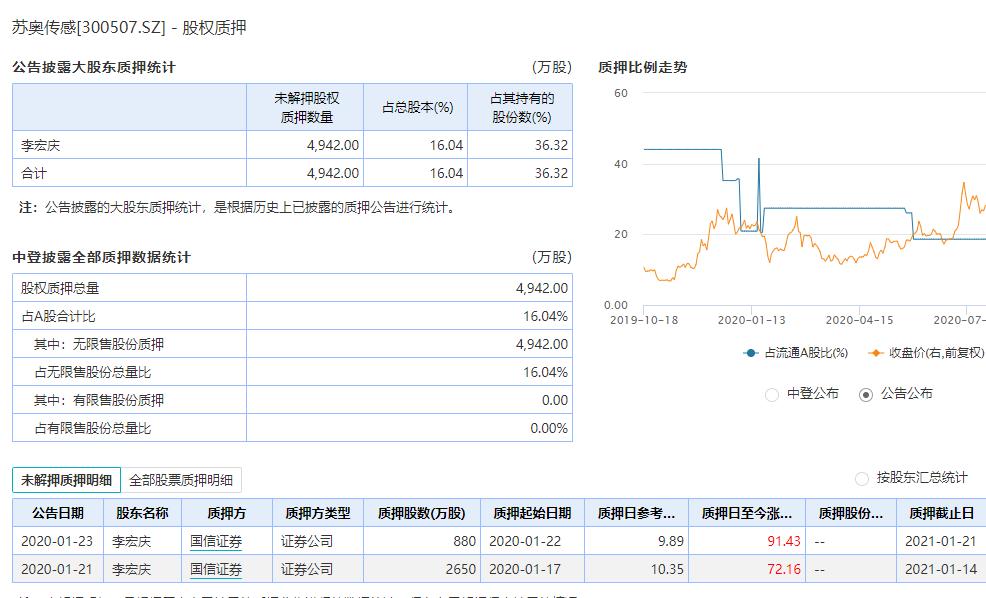This screenshot has width=986, height=598.
Task: Click 未解押股权质押数量 column header
Action: 306,108
